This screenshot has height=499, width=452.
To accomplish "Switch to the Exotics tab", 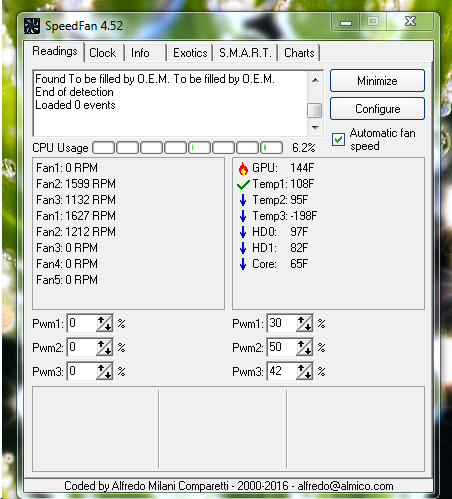I will (190, 53).
